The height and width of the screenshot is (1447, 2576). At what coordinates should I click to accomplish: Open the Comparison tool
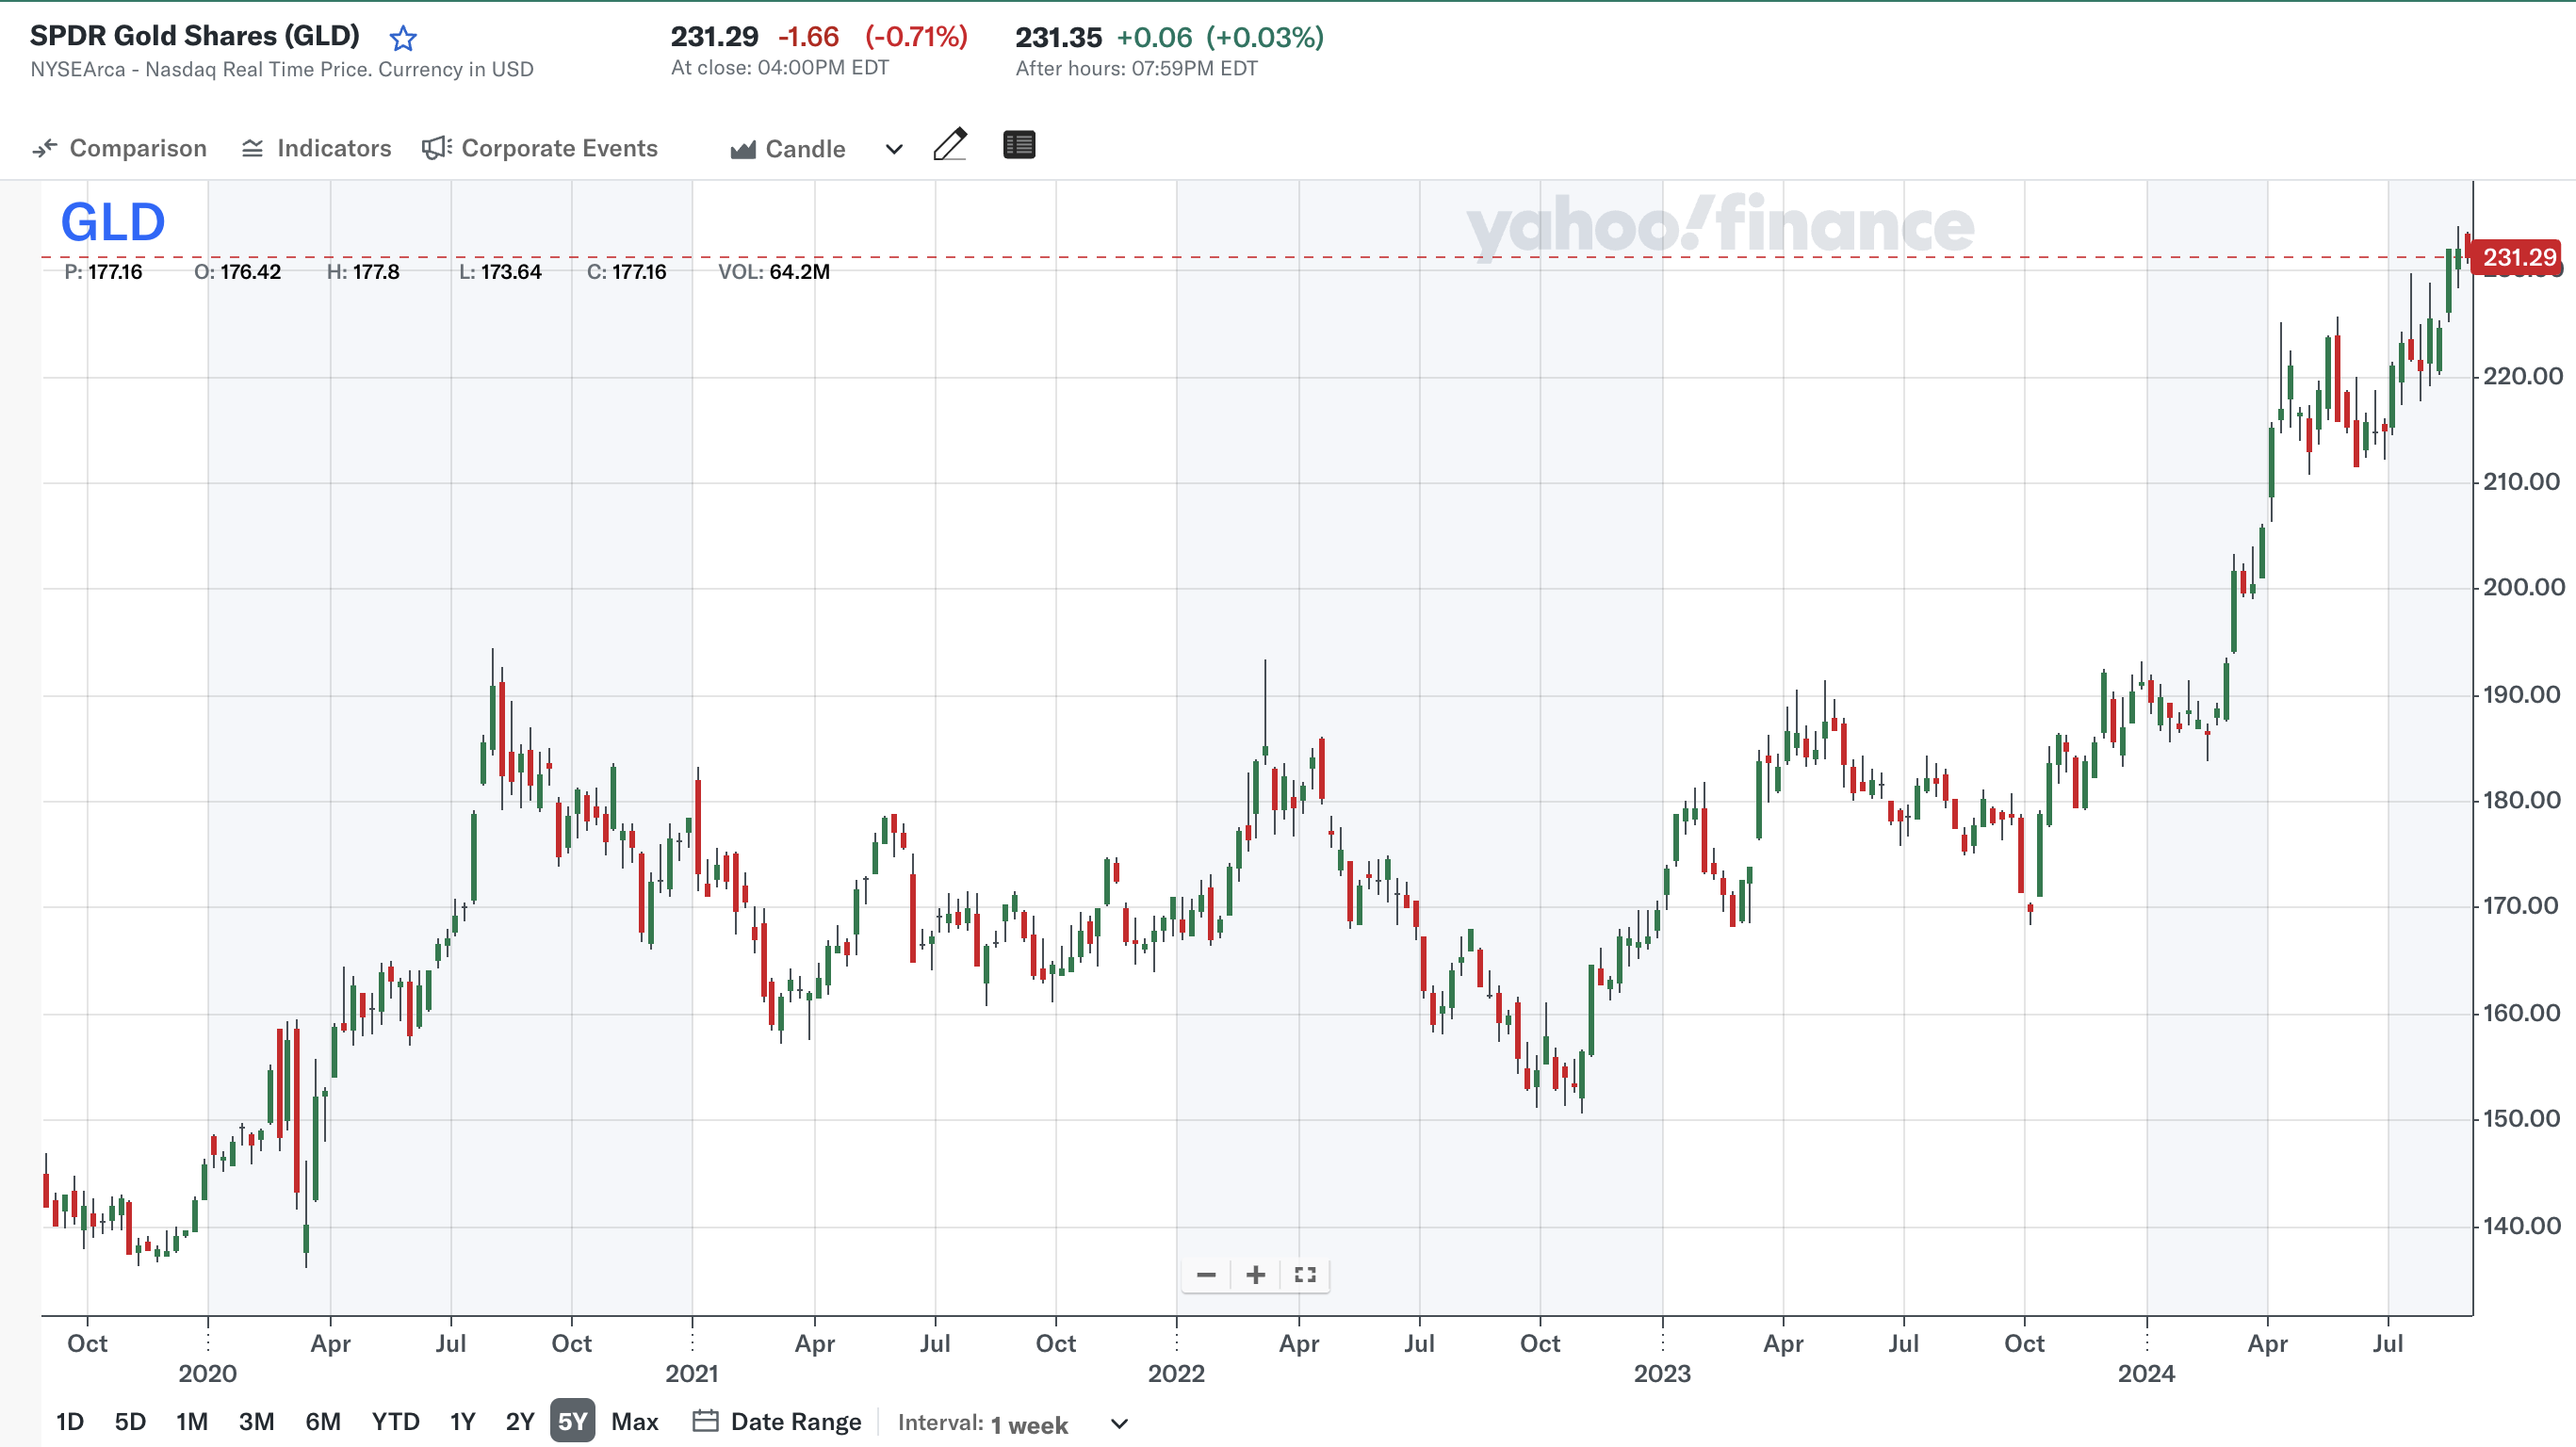pyautogui.click(x=118, y=147)
